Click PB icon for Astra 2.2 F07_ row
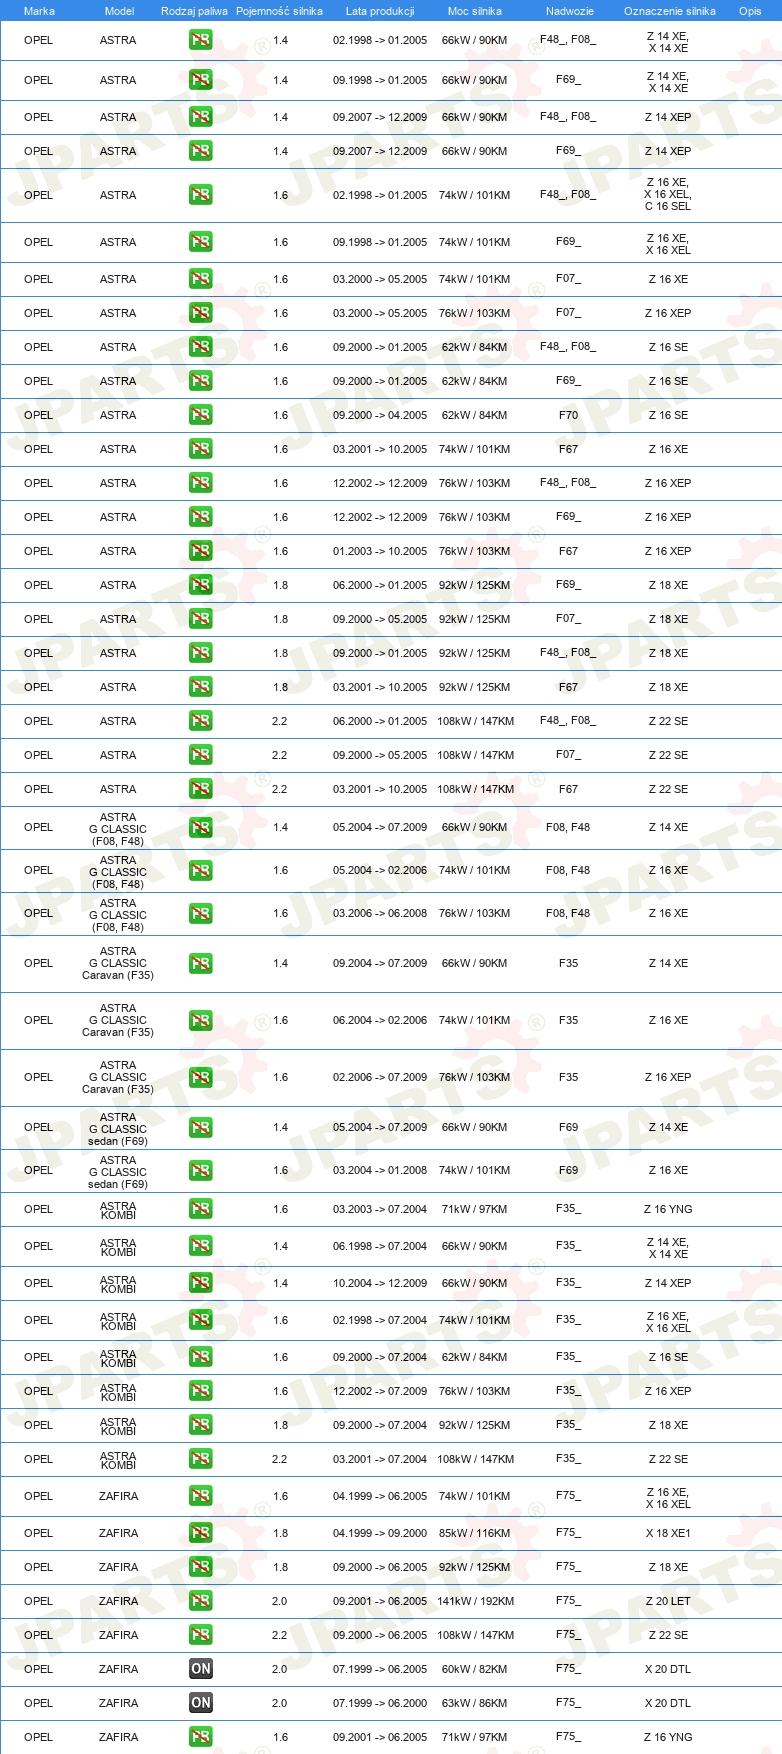Image resolution: width=782 pixels, height=1754 pixels. (x=201, y=755)
